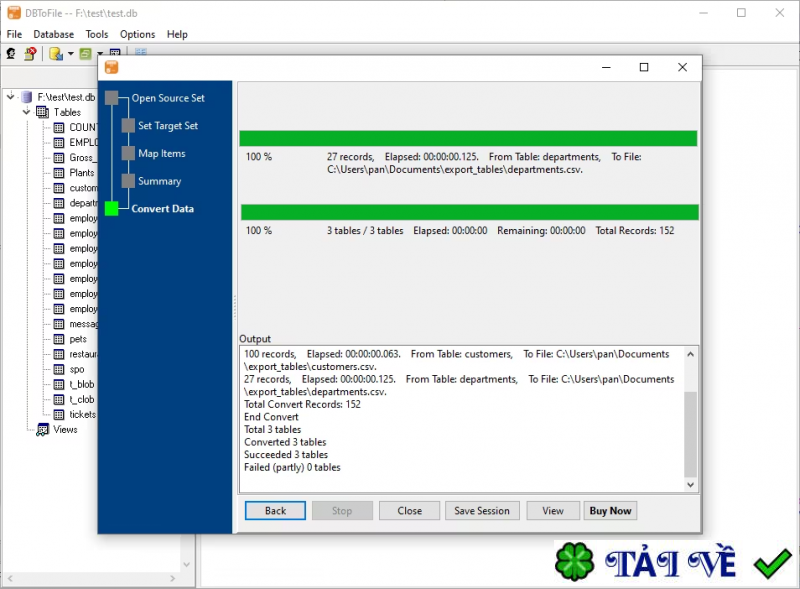Click the tickets table icon
The height and width of the screenshot is (589, 800).
coord(58,414)
